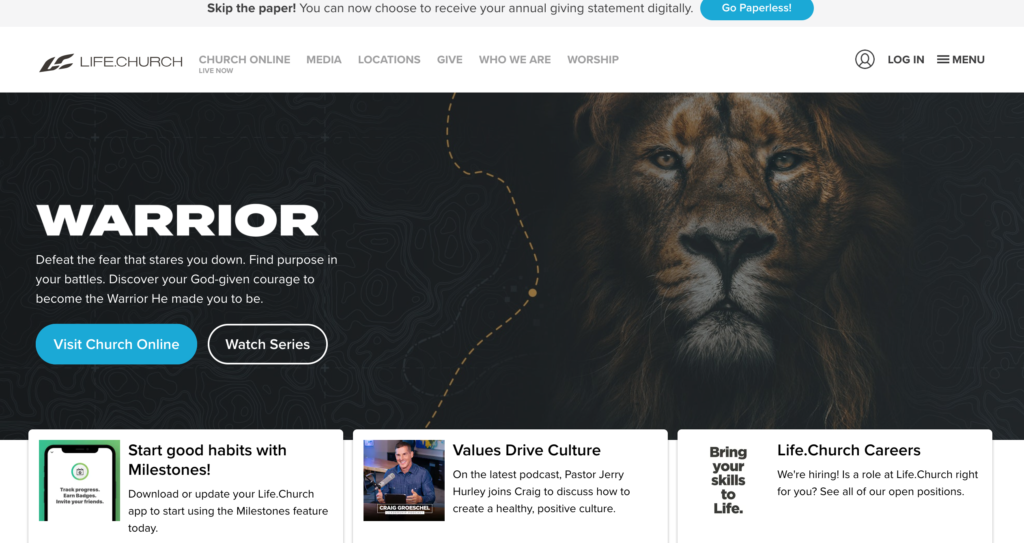The width and height of the screenshot is (1024, 543).
Task: Click the lion hero image
Action: pyautogui.click(x=738, y=261)
